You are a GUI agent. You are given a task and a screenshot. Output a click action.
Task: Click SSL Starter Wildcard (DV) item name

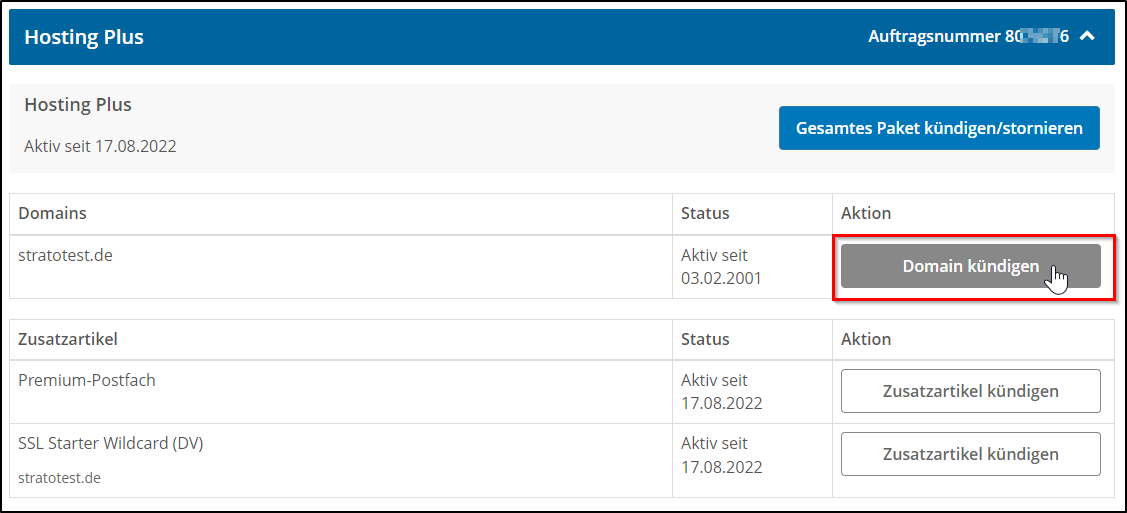click(111, 443)
